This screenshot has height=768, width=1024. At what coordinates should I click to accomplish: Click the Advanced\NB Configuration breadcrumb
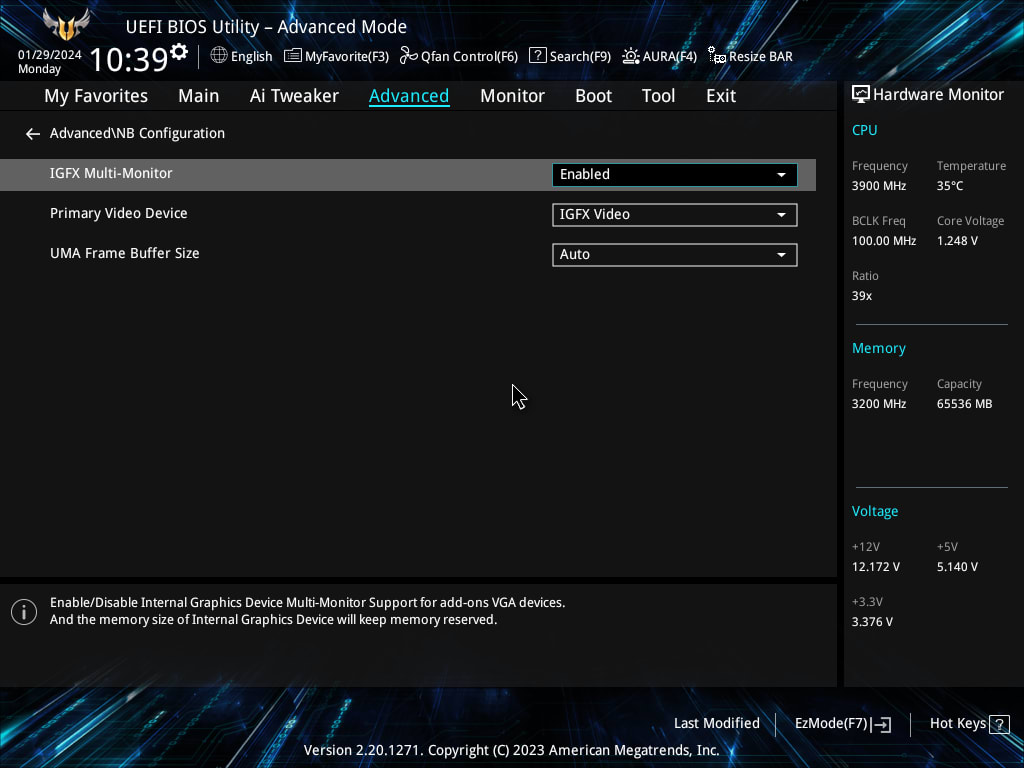(137, 133)
